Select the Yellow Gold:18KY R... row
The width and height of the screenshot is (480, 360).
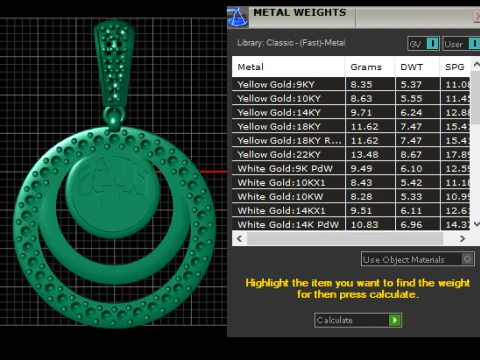[x=351, y=140]
